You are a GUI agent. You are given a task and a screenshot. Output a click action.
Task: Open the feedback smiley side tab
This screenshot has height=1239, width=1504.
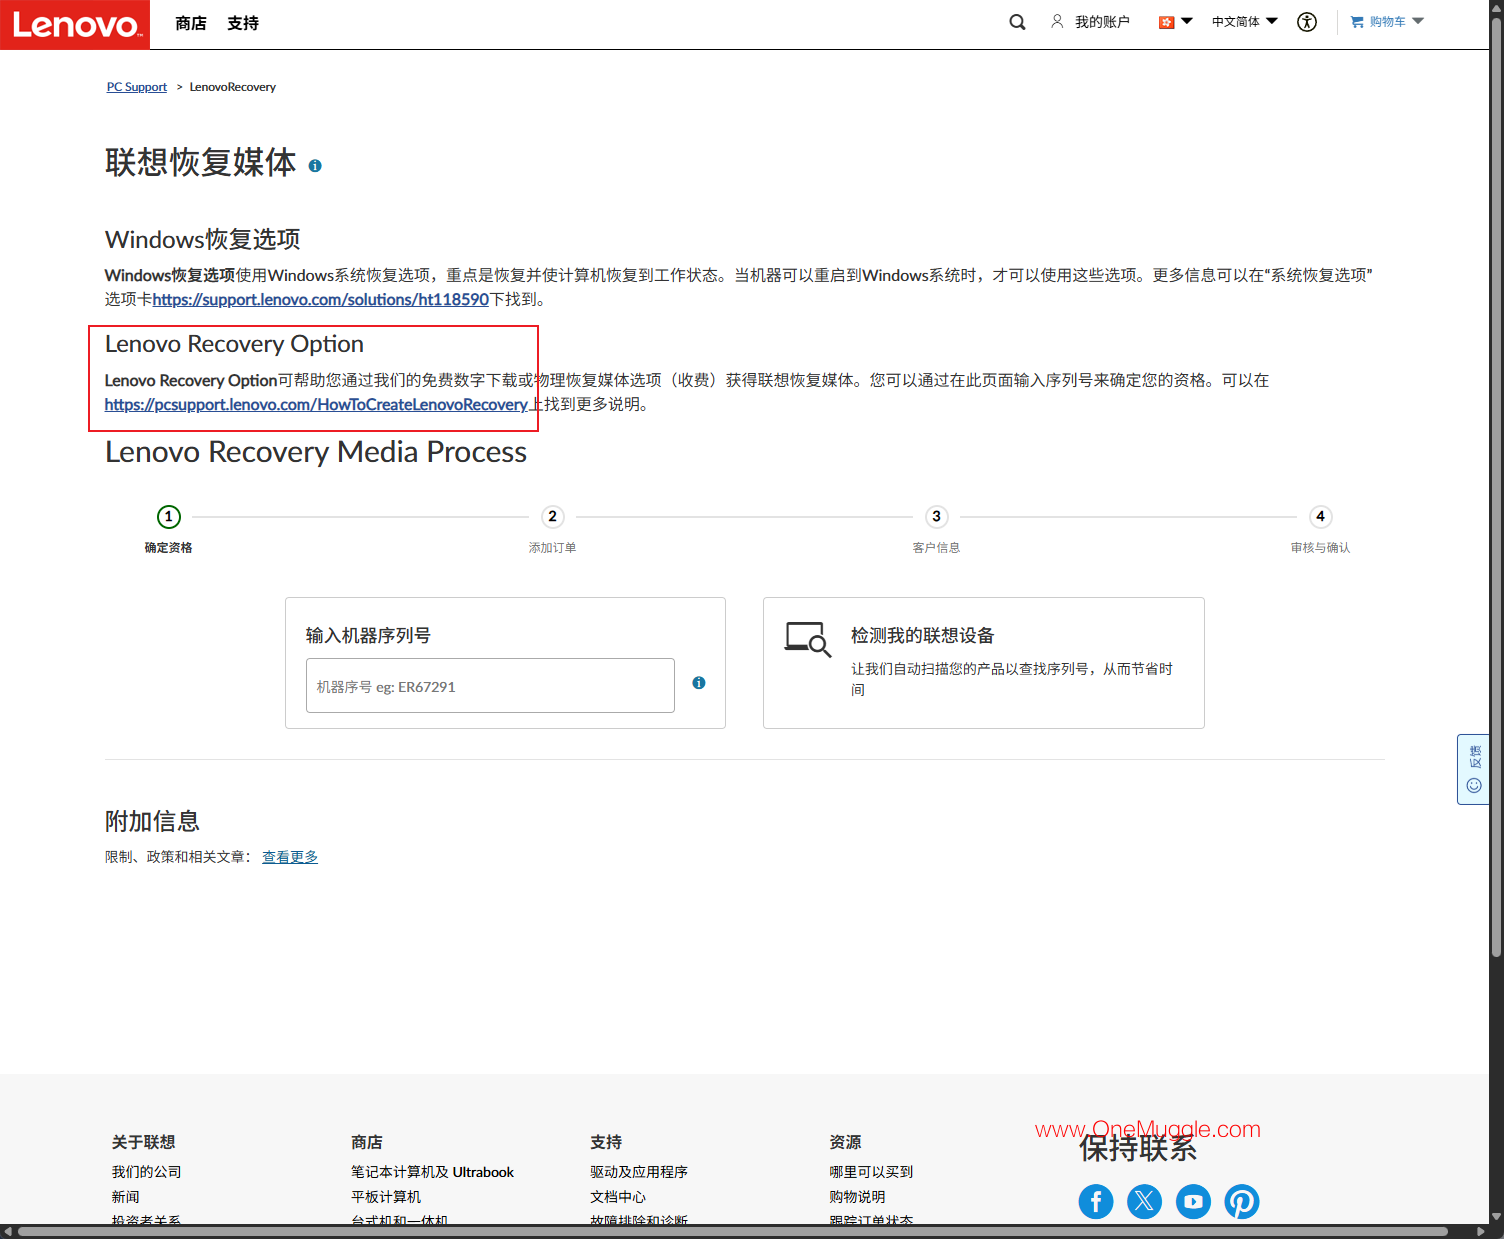click(1473, 769)
